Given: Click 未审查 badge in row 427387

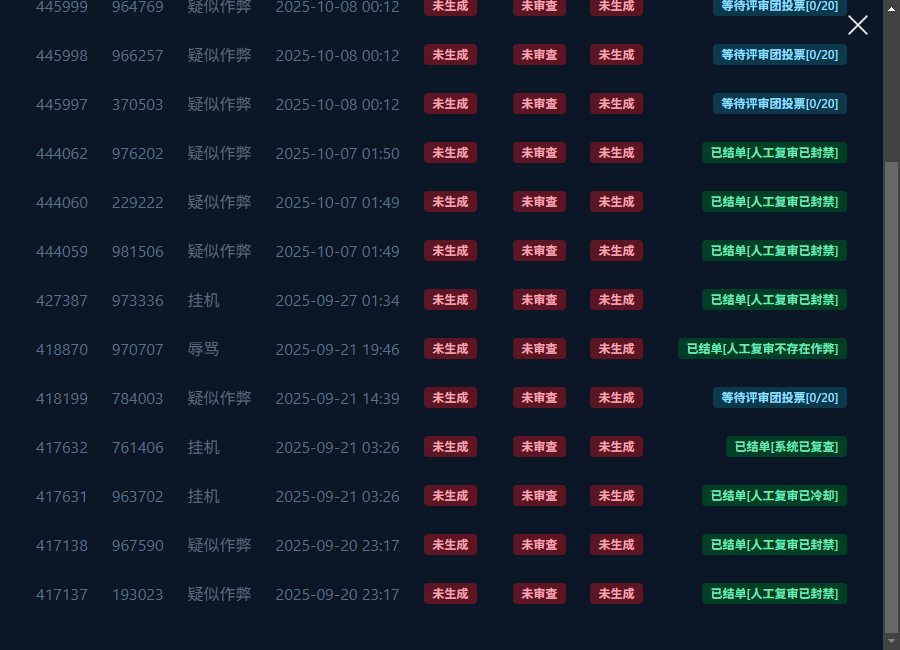Looking at the screenshot, I should pos(539,300).
